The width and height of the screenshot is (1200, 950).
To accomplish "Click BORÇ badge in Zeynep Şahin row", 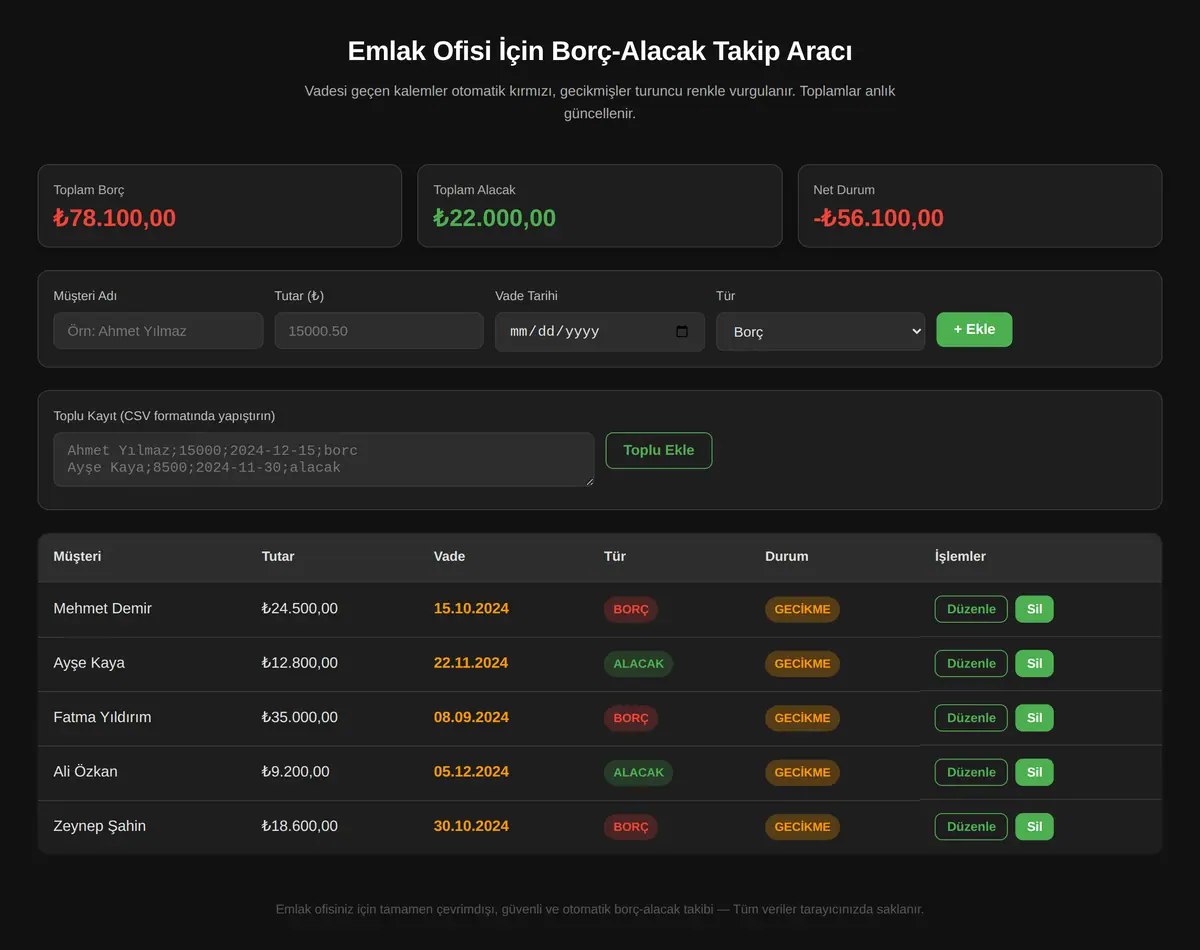I will 631,827.
